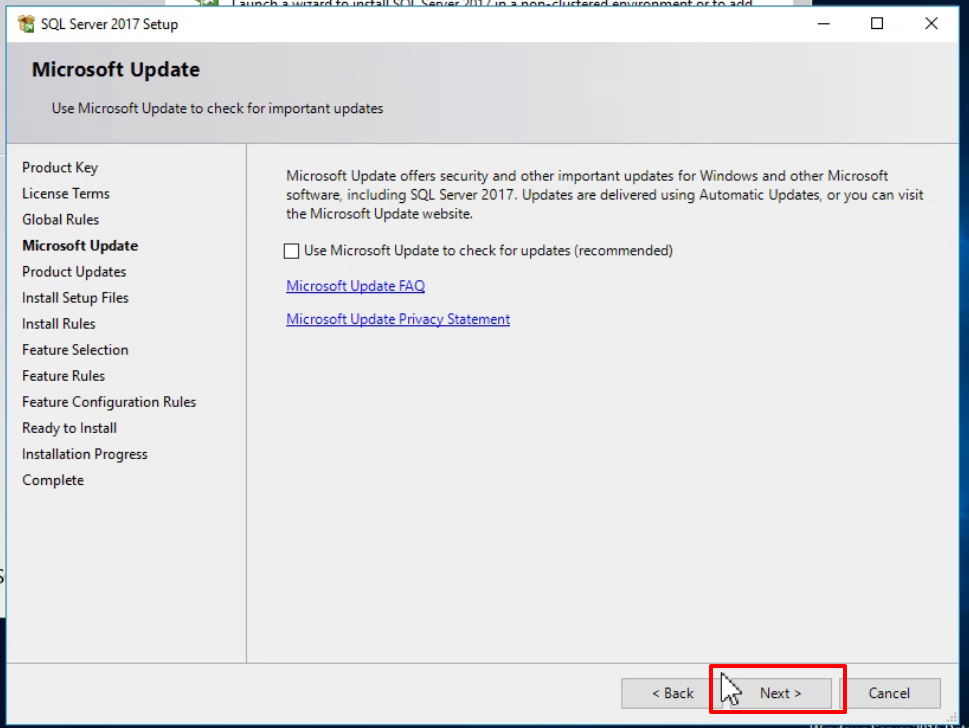Select Install Setup Files step
The width and height of the screenshot is (969, 728).
pos(75,298)
